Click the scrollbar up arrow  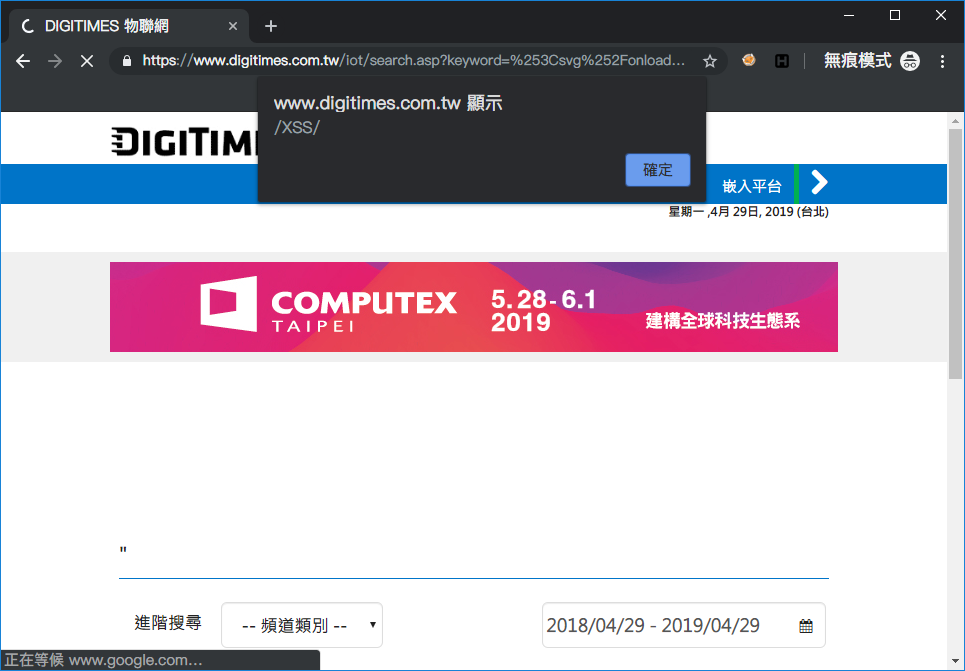tap(955, 121)
